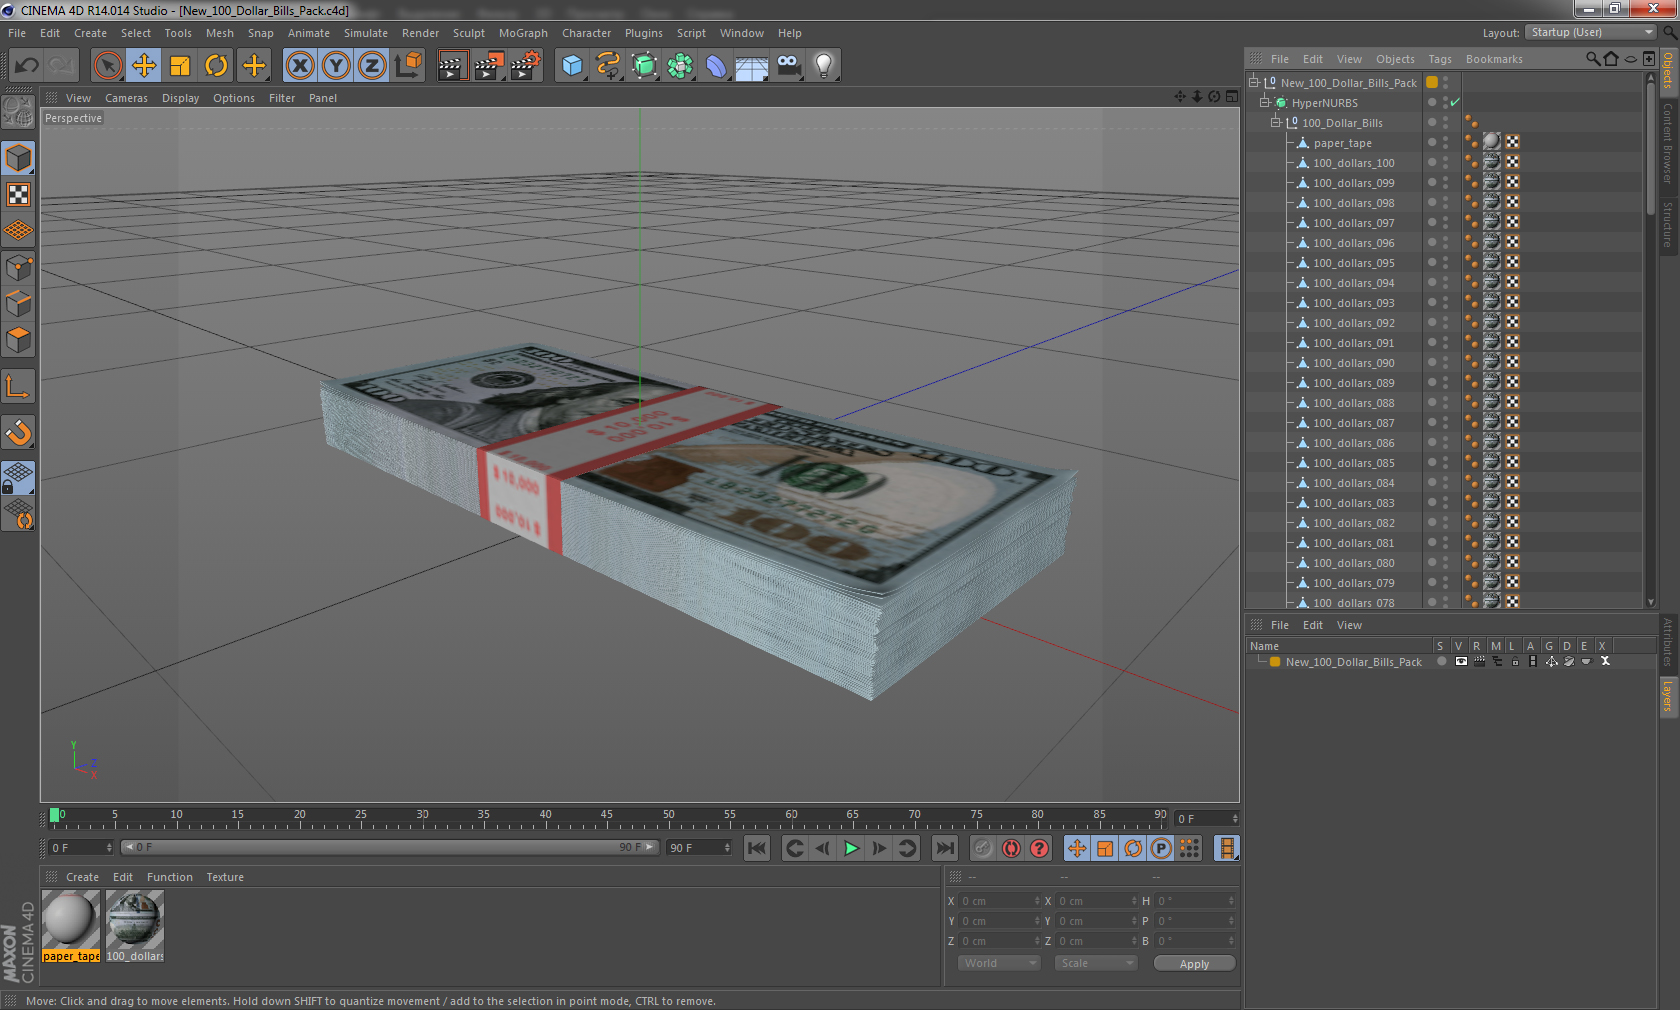Select the 100_dollars_097 object
The width and height of the screenshot is (1680, 1010).
click(x=1353, y=223)
